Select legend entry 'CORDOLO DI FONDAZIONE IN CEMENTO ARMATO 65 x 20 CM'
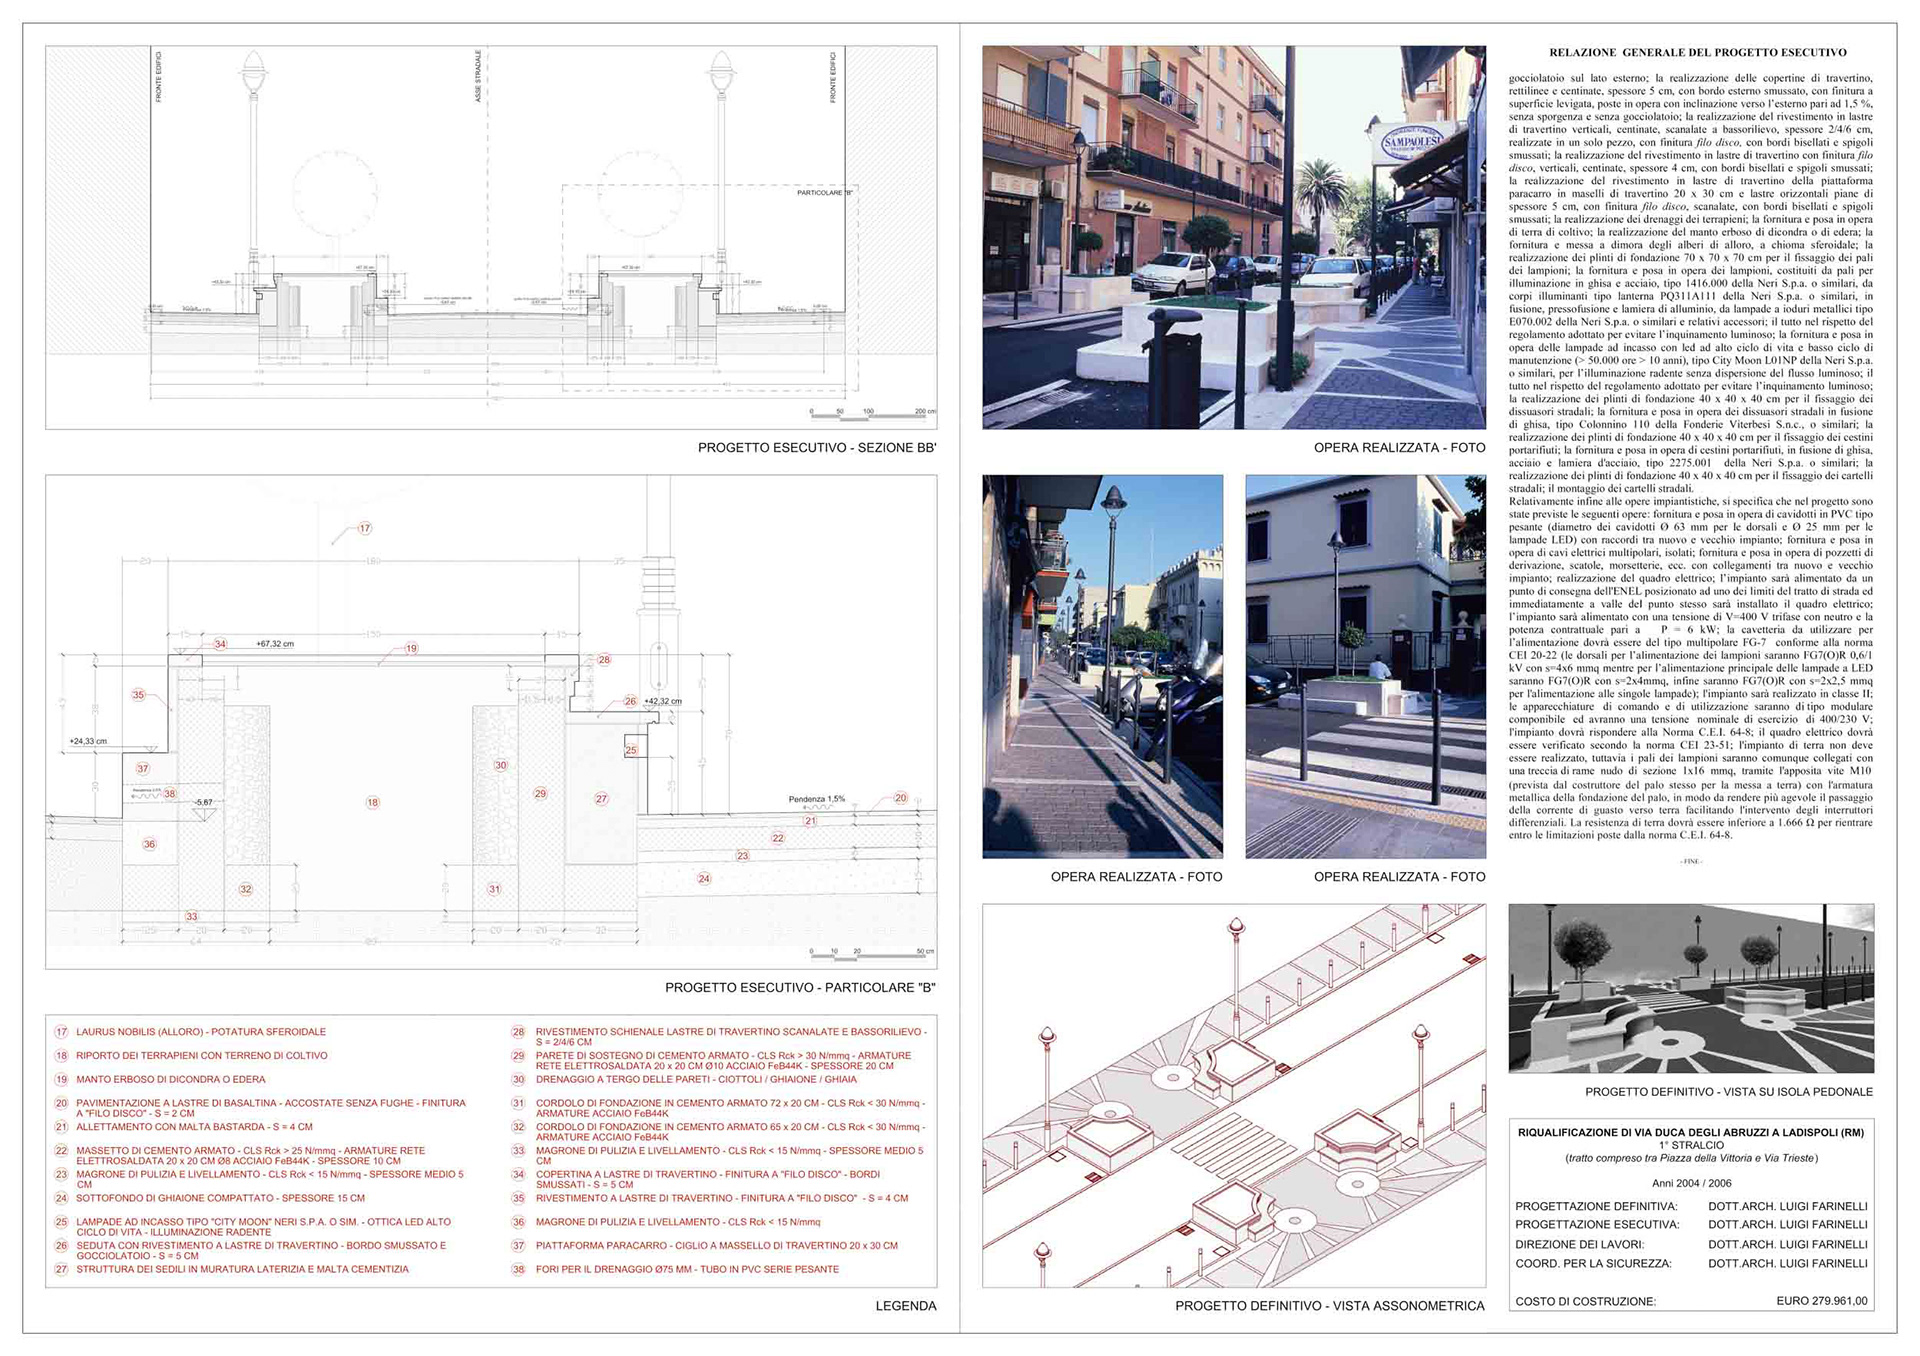Image resolution: width=1920 pixels, height=1356 pixels. [731, 1132]
